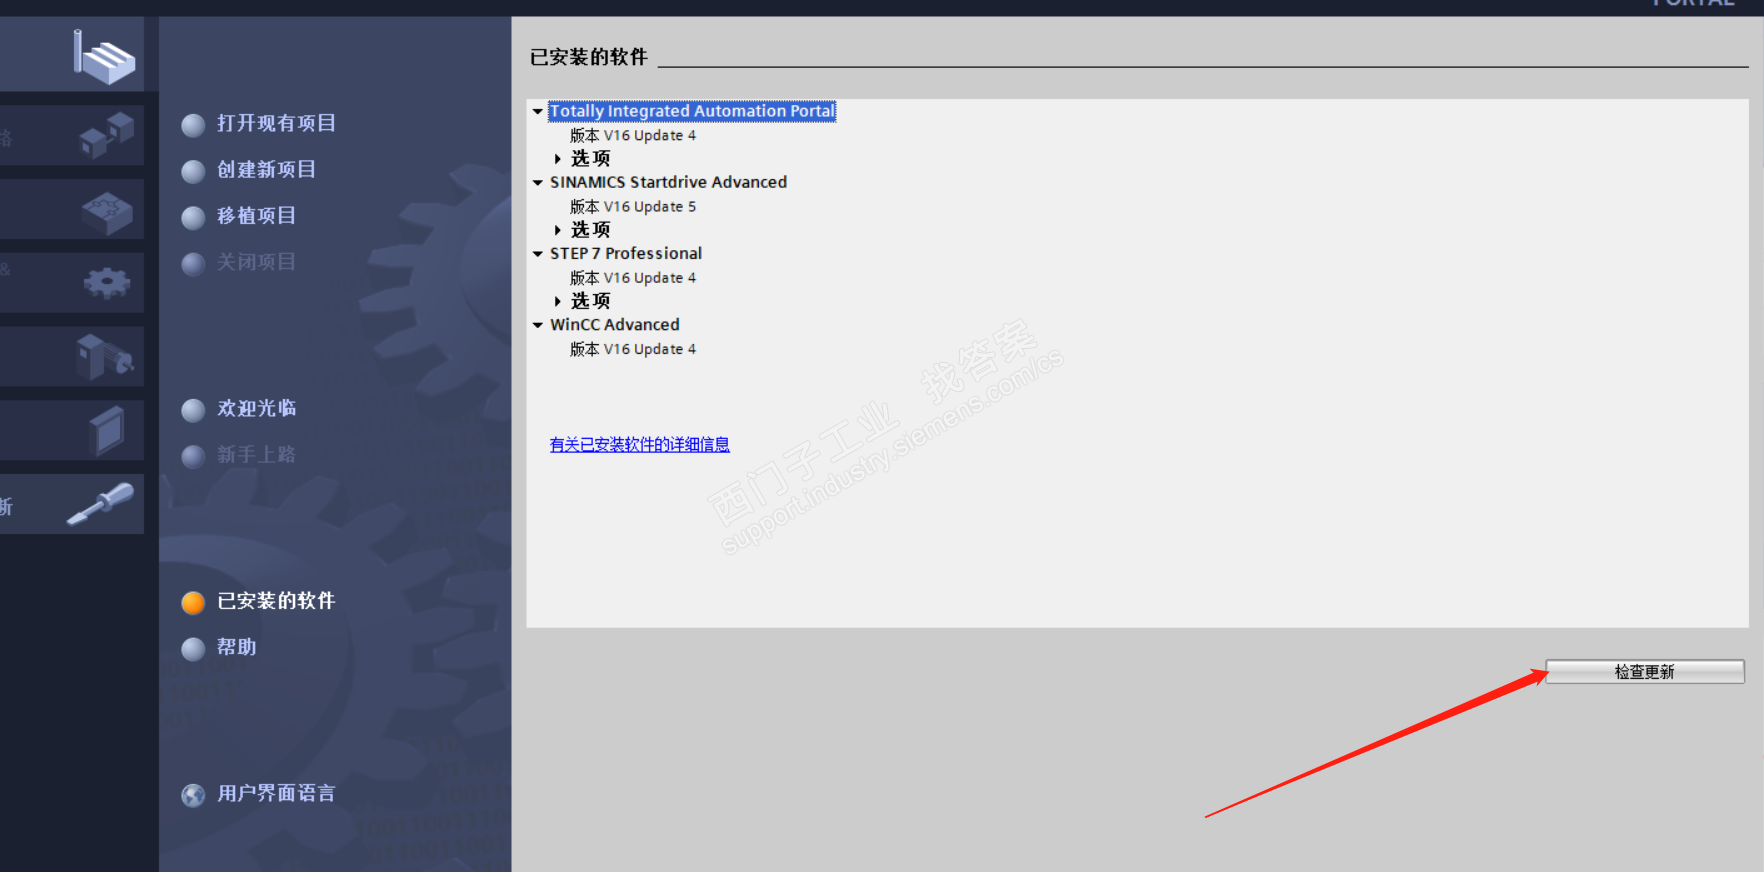Open the Visualization portal icon

(107, 431)
